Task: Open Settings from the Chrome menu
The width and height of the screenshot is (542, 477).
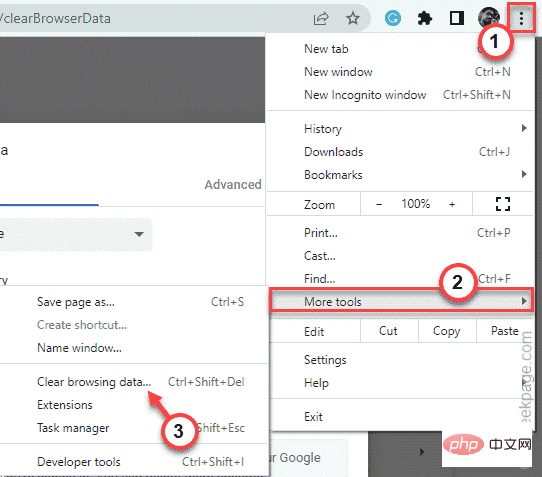Action: click(400, 360)
